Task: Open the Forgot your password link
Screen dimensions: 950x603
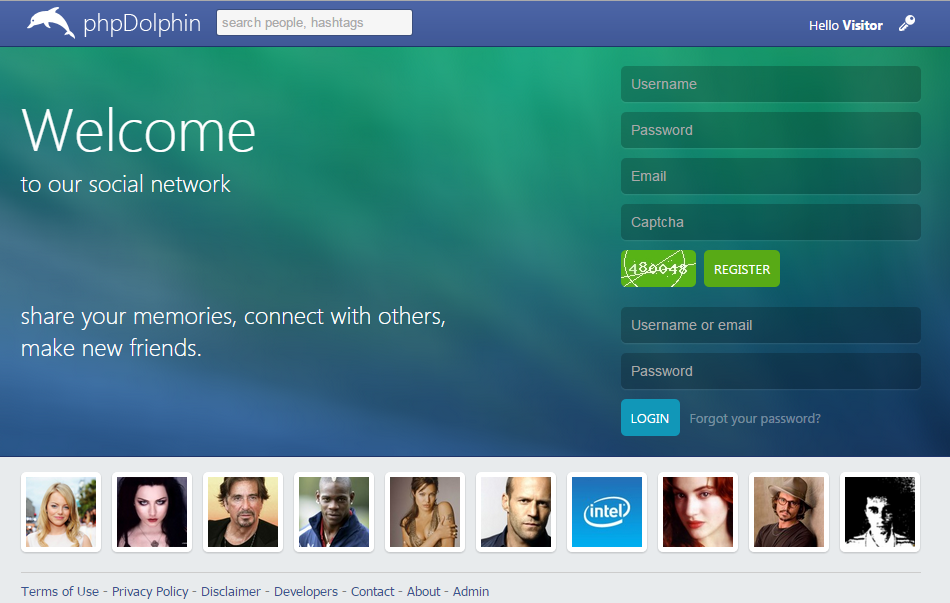Action: [x=755, y=419]
